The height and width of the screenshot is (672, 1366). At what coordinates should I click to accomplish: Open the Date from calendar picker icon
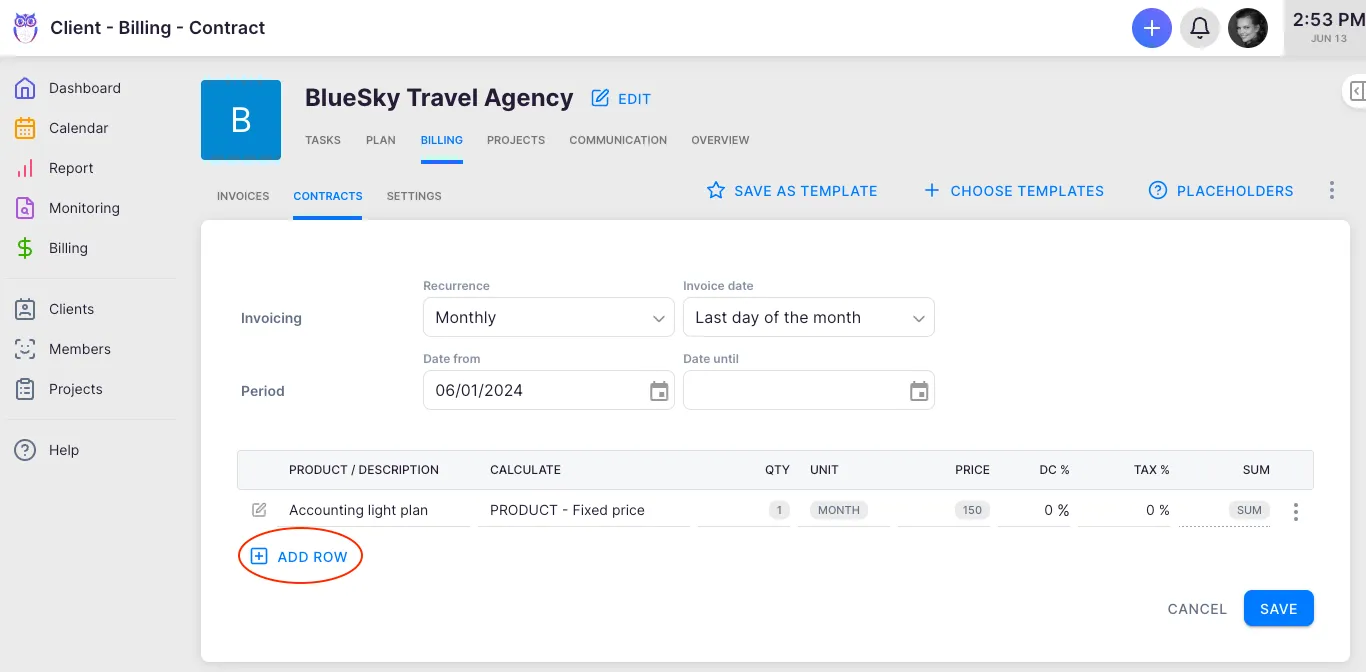[x=659, y=391]
